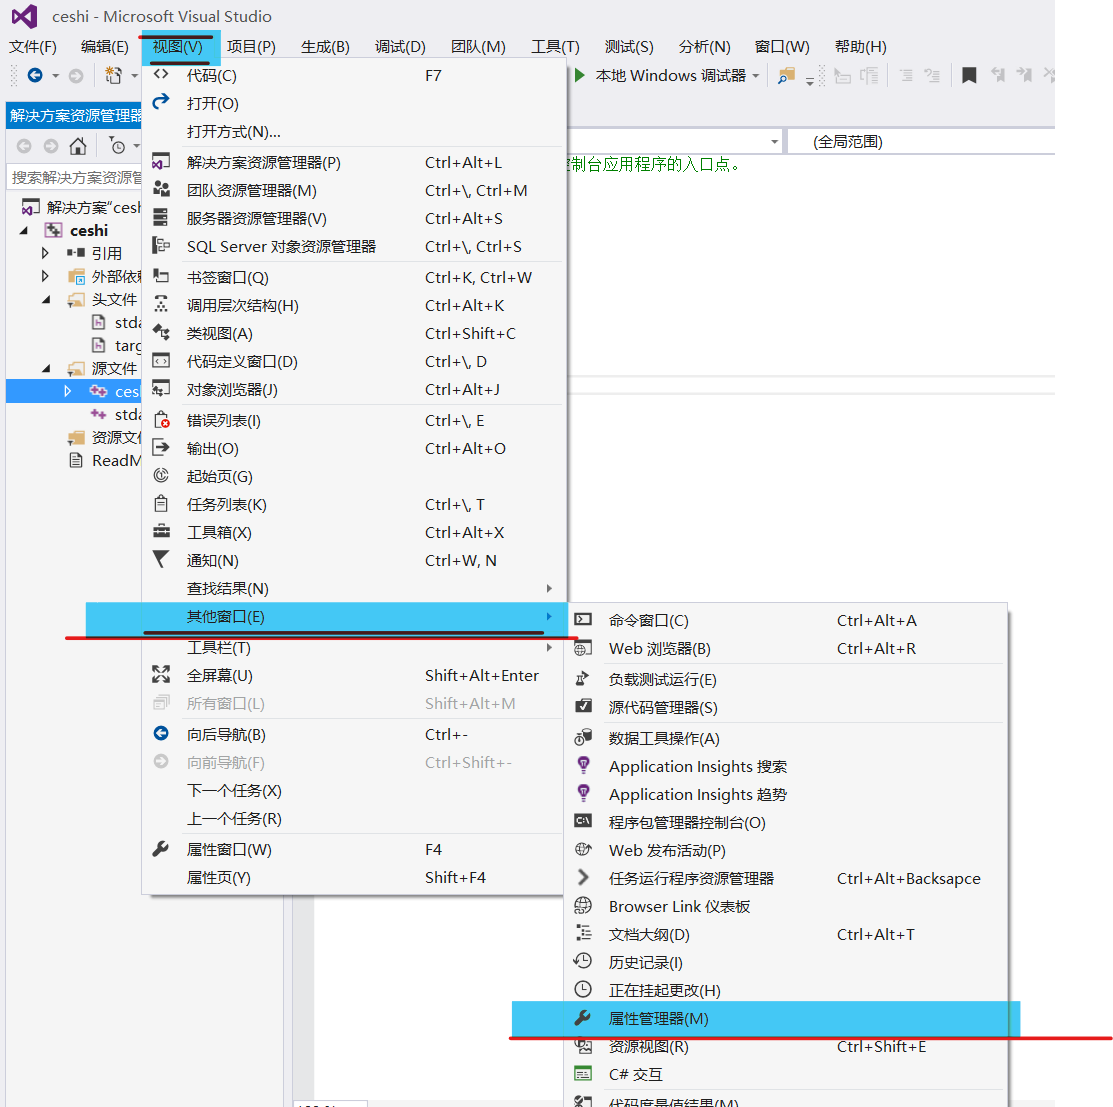Click the back arrow icon in Solution Explorer
1113x1107 pixels.
(24, 146)
